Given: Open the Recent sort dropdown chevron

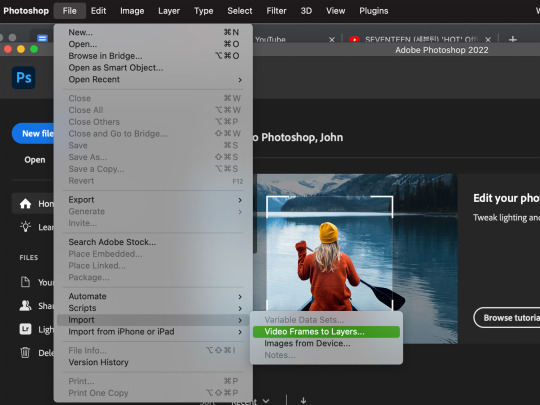Looking at the screenshot, I should (x=266, y=401).
